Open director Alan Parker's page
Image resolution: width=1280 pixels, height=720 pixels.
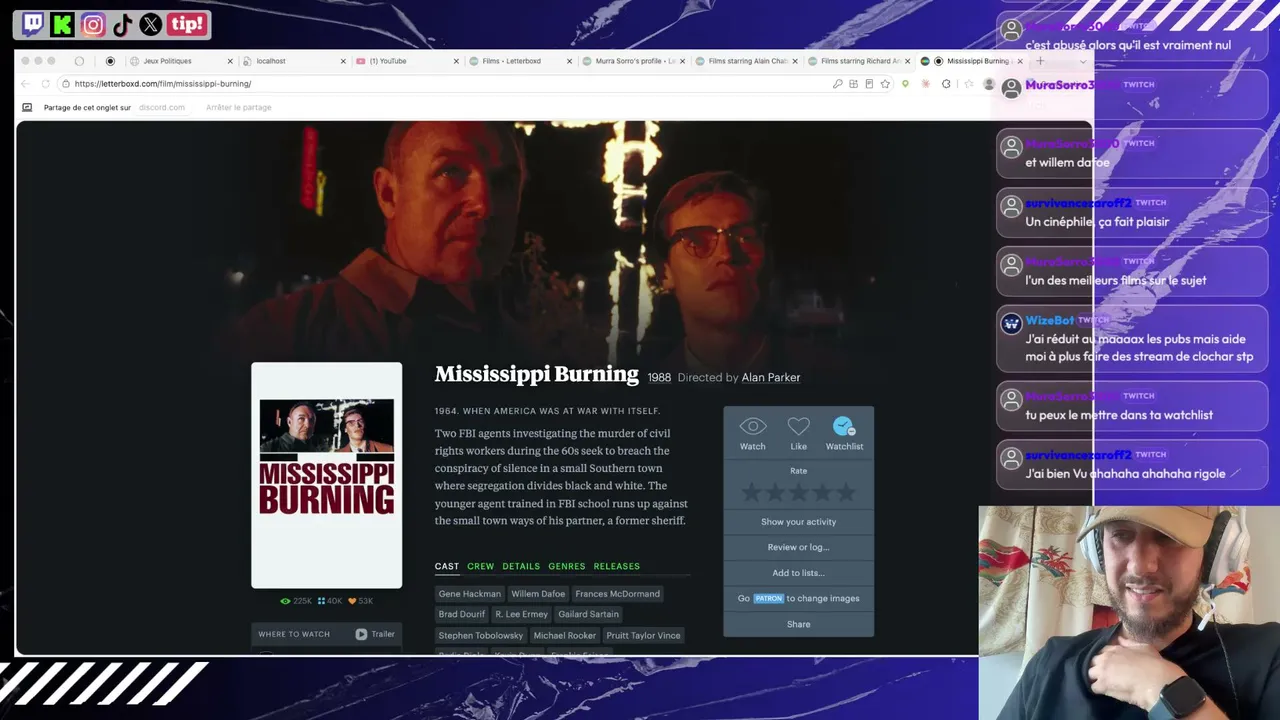click(x=771, y=378)
